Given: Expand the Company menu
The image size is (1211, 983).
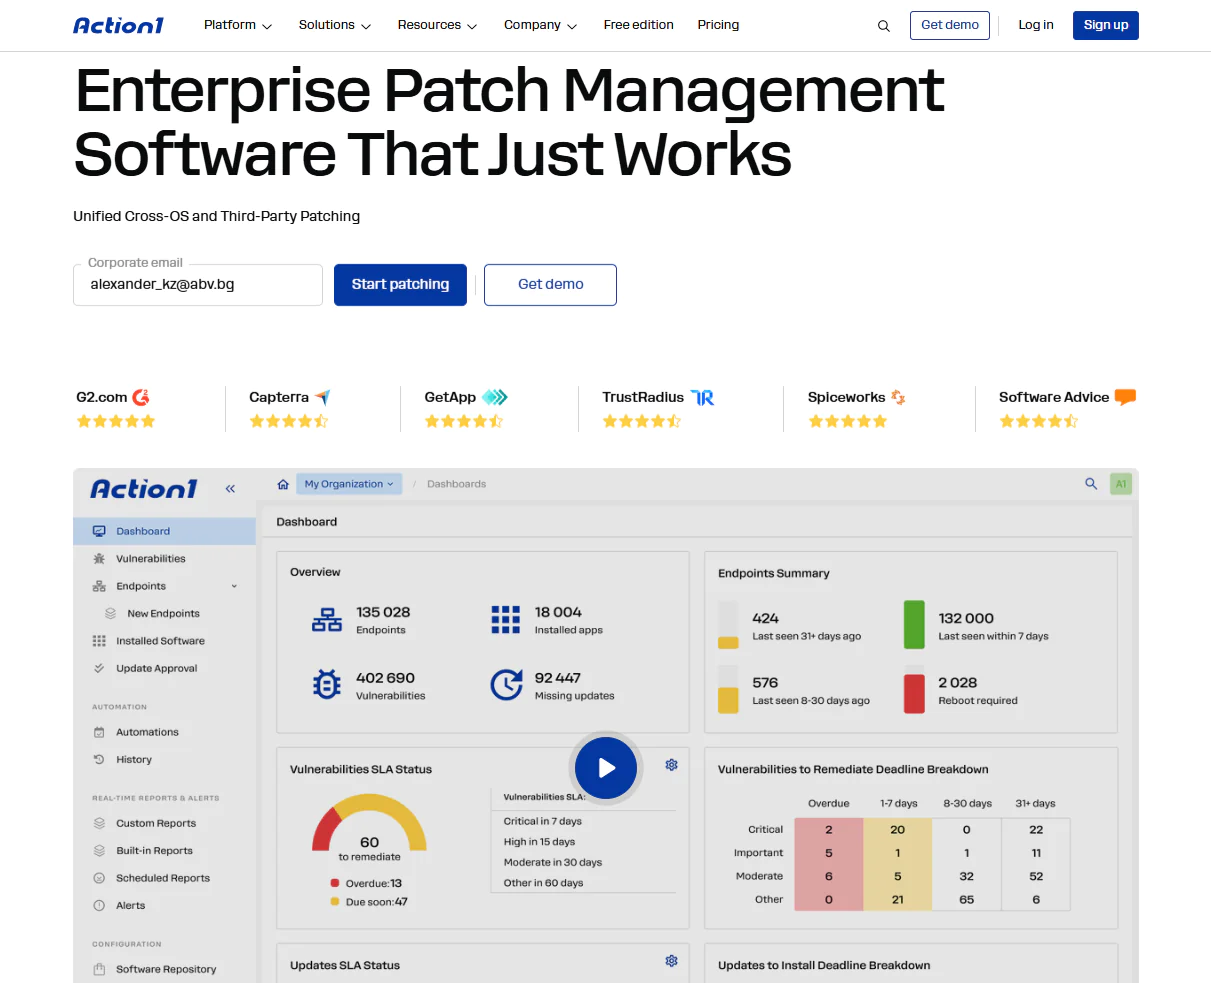Looking at the screenshot, I should click(541, 25).
